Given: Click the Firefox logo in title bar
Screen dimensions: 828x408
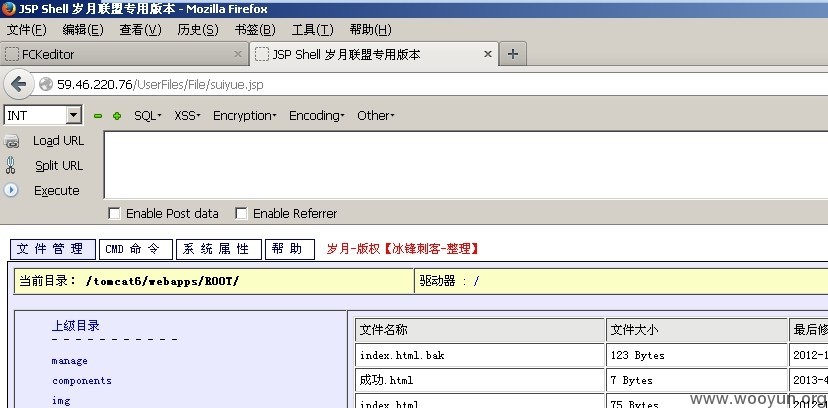Looking at the screenshot, I should (x=9, y=8).
